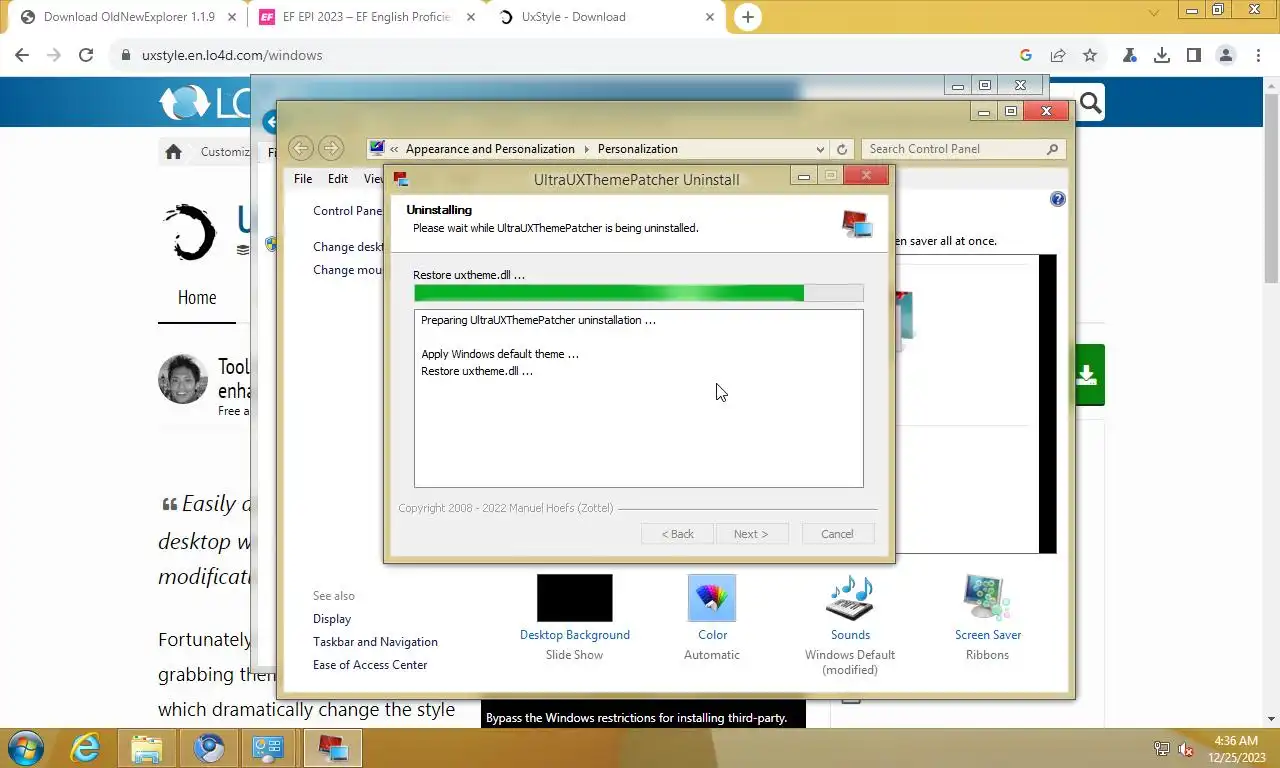Open Taskbar and Navigation link
Viewport: 1280px width, 768px height.
click(x=375, y=642)
